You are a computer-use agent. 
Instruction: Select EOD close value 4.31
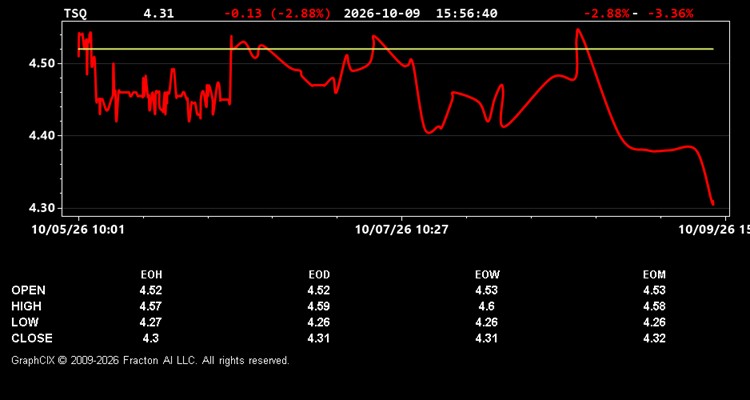[319, 338]
